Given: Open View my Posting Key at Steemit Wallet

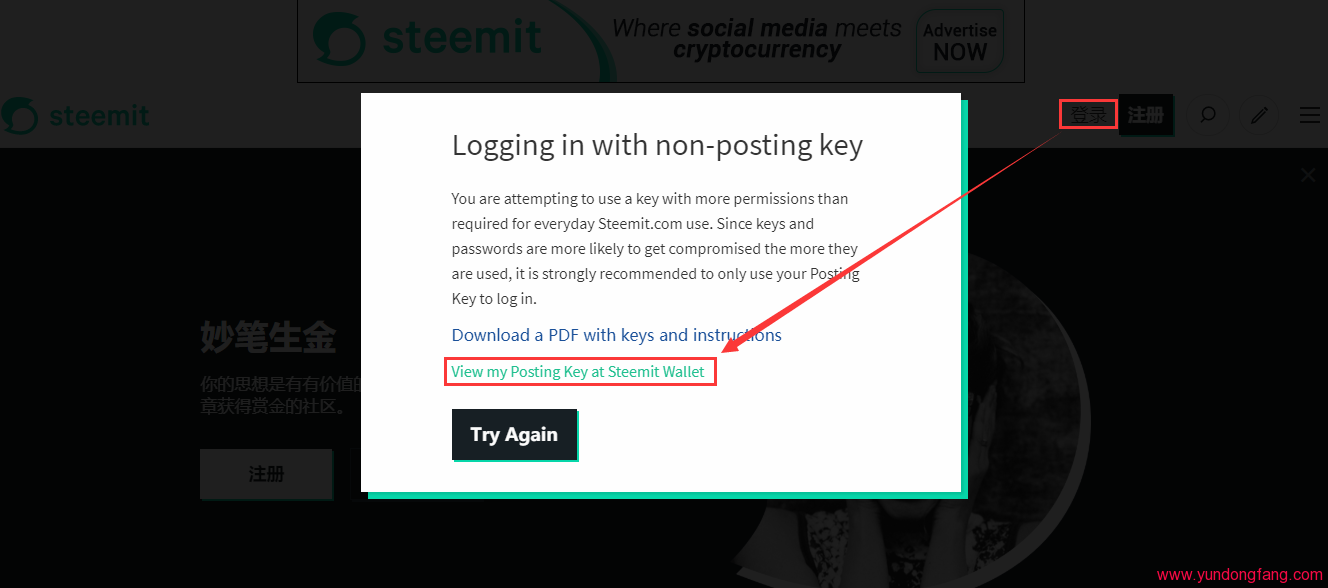Looking at the screenshot, I should point(578,372).
